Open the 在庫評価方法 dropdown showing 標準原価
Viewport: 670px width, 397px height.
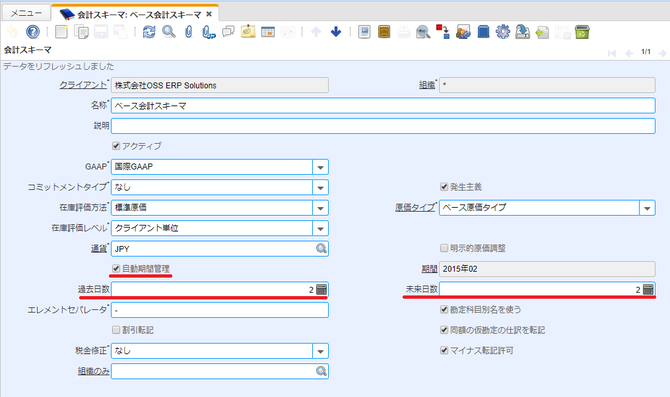pos(320,208)
